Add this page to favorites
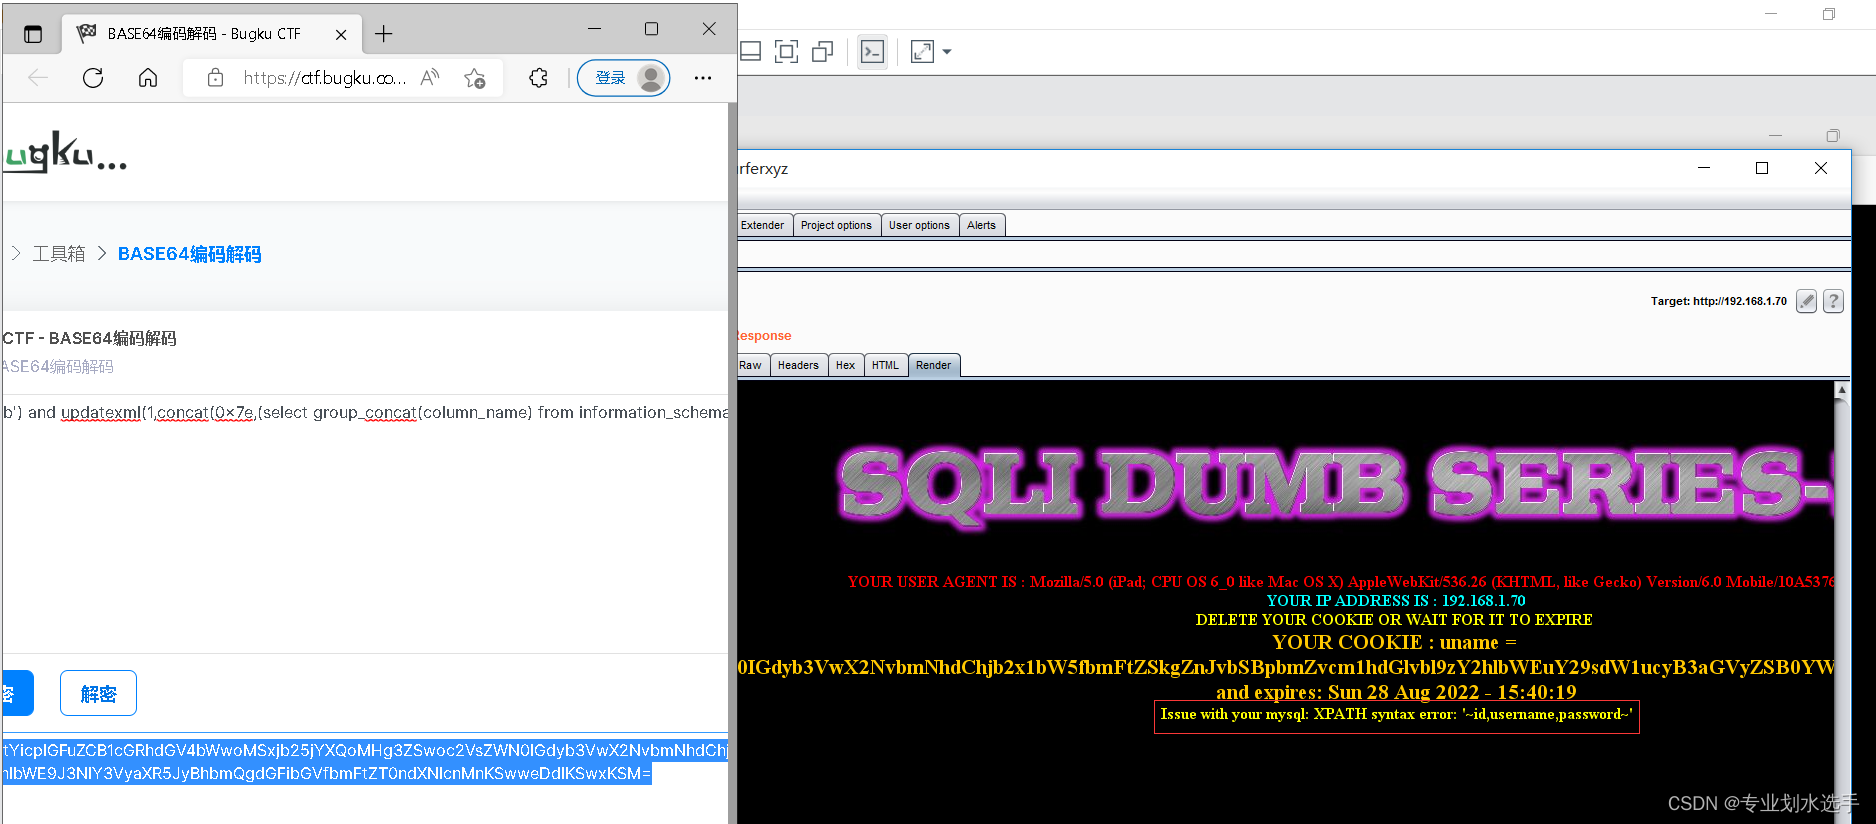1876x824 pixels. (475, 78)
